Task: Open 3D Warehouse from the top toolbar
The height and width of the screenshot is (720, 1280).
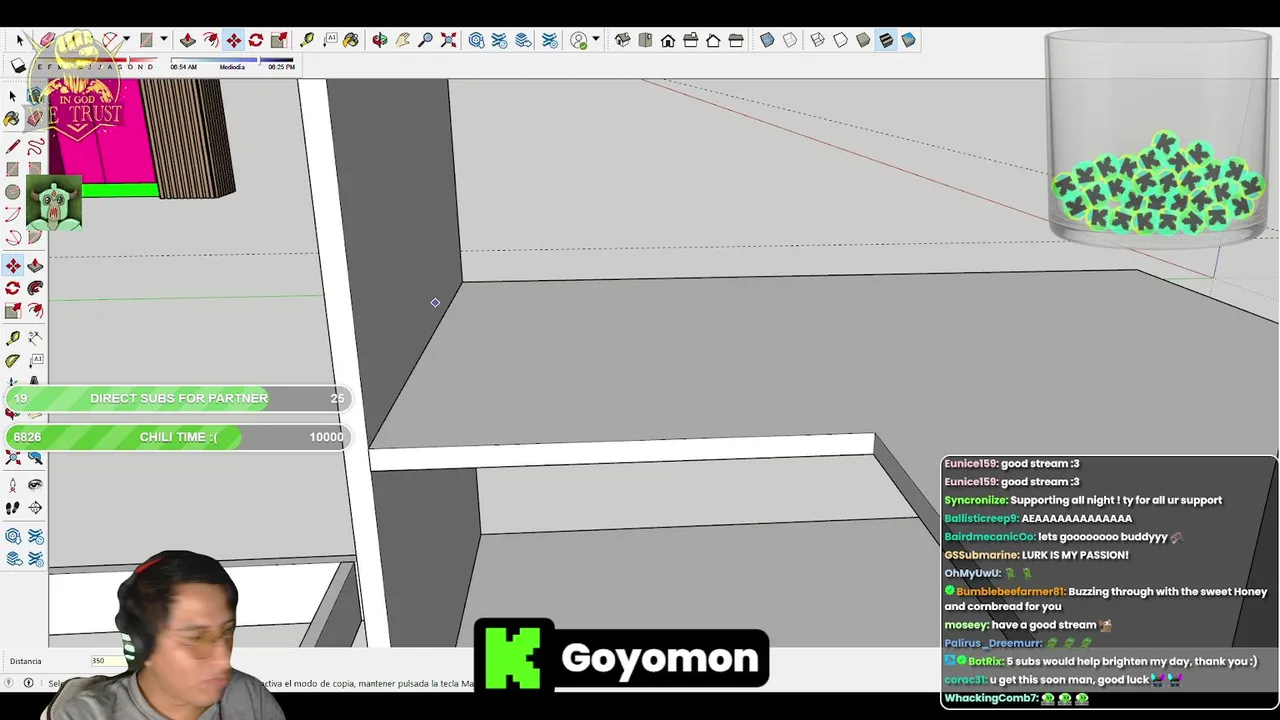Action: point(476,40)
